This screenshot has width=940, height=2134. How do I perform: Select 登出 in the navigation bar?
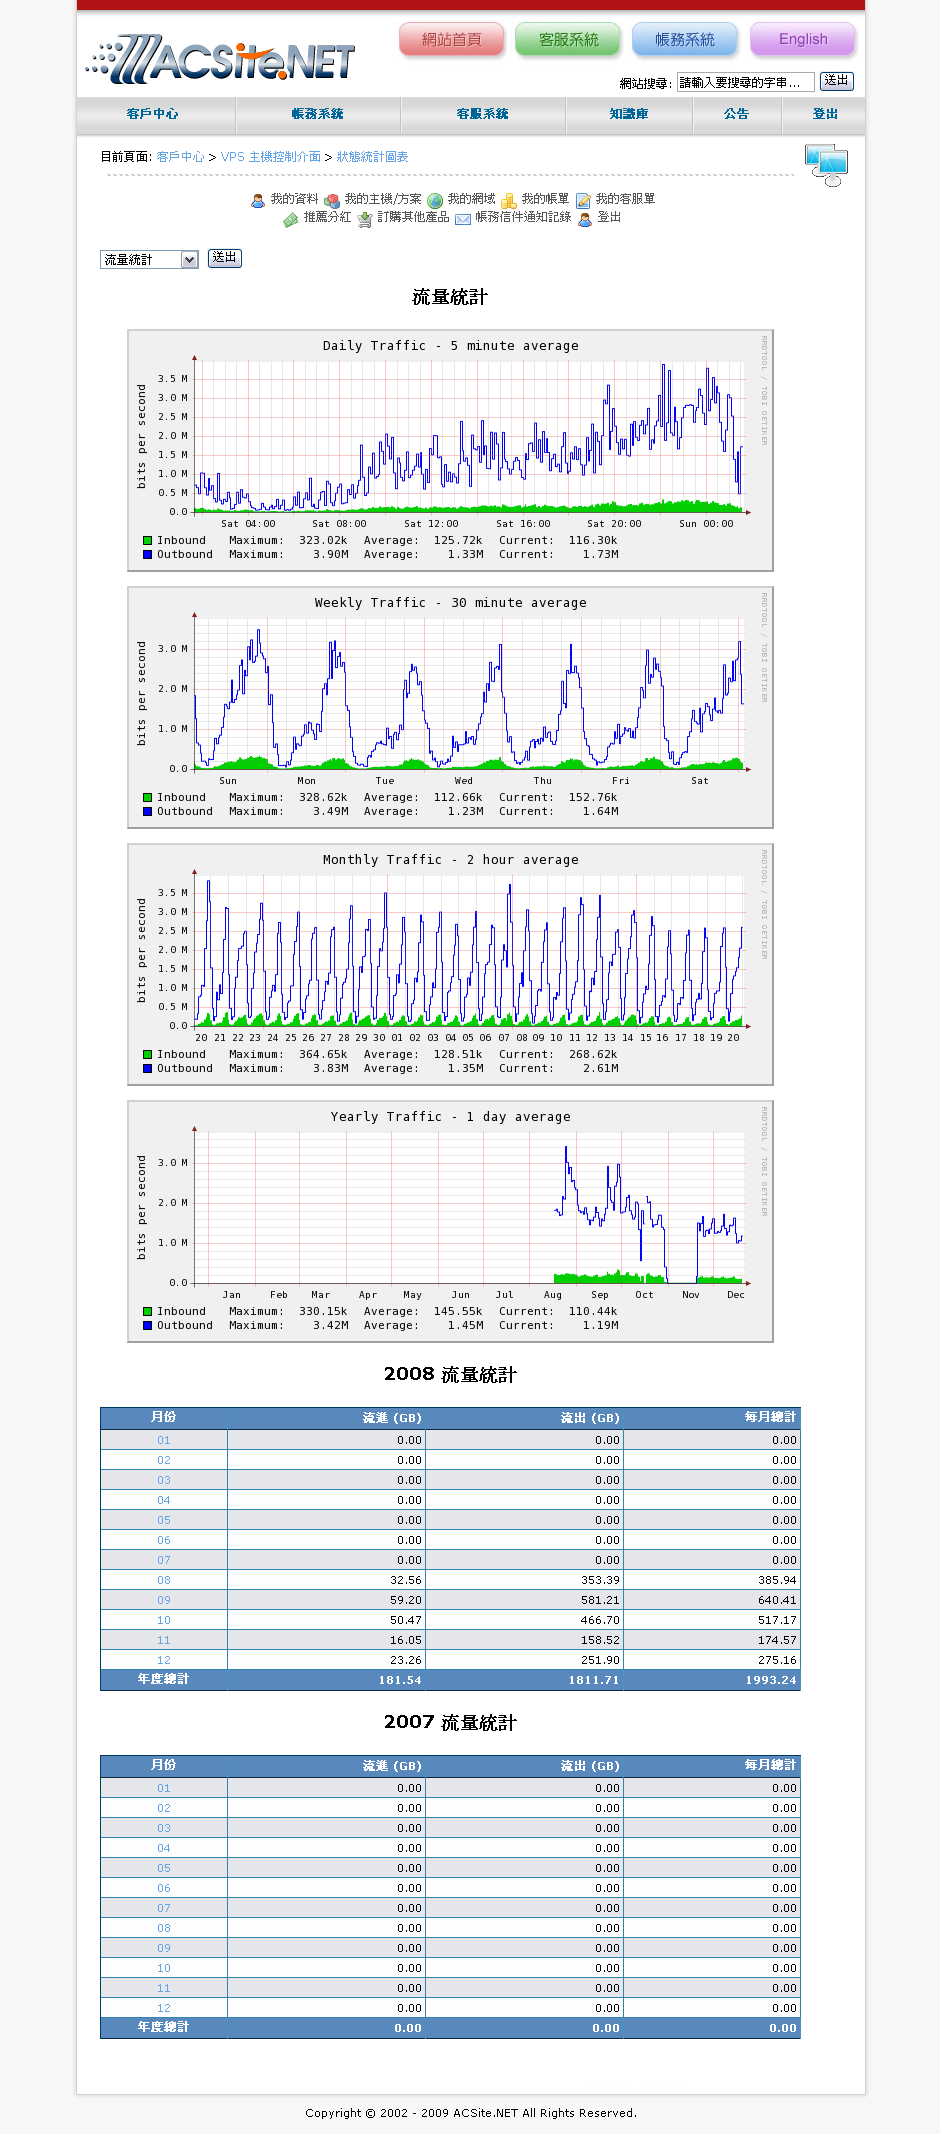pyautogui.click(x=825, y=114)
